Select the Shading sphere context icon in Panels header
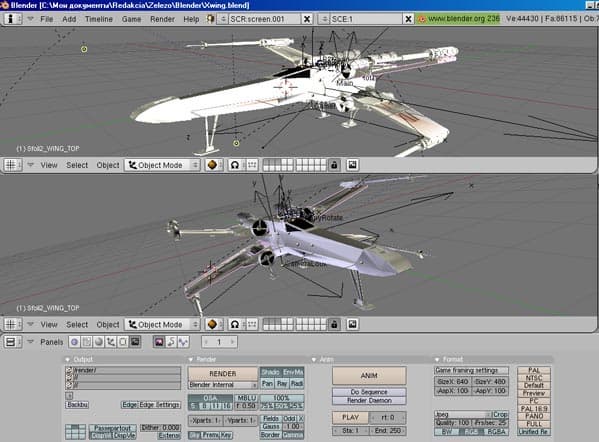599x442 pixels. [x=99, y=342]
